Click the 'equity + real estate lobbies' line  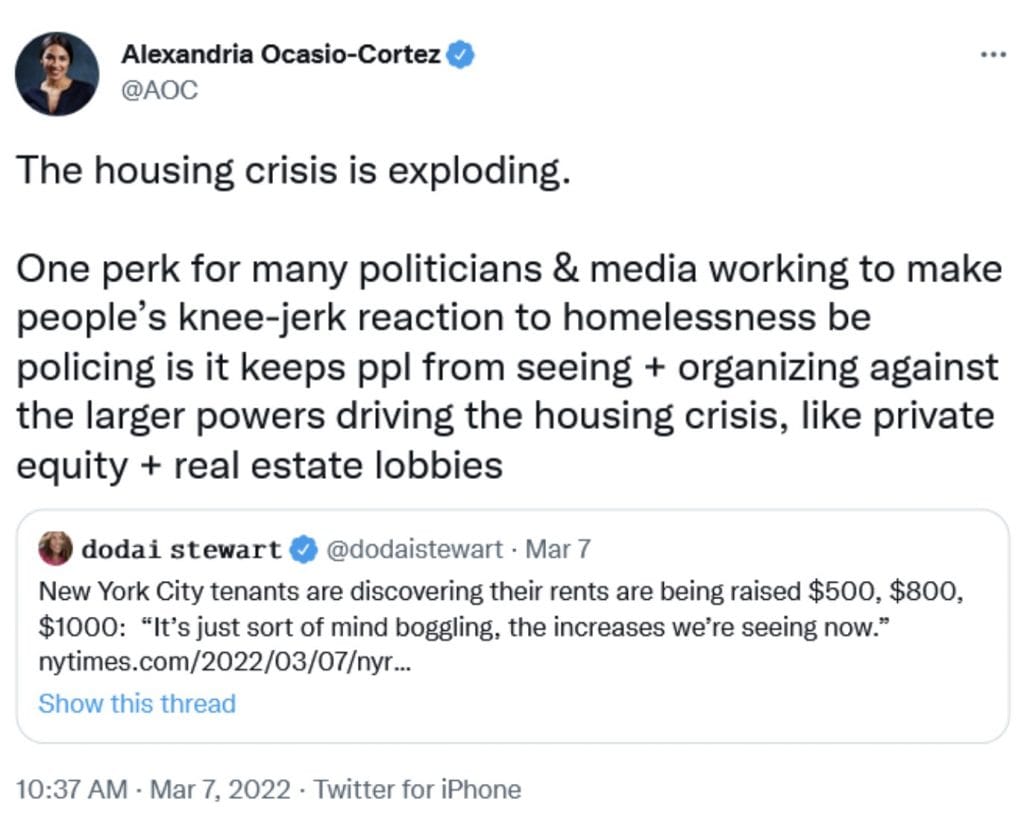[x=259, y=466]
